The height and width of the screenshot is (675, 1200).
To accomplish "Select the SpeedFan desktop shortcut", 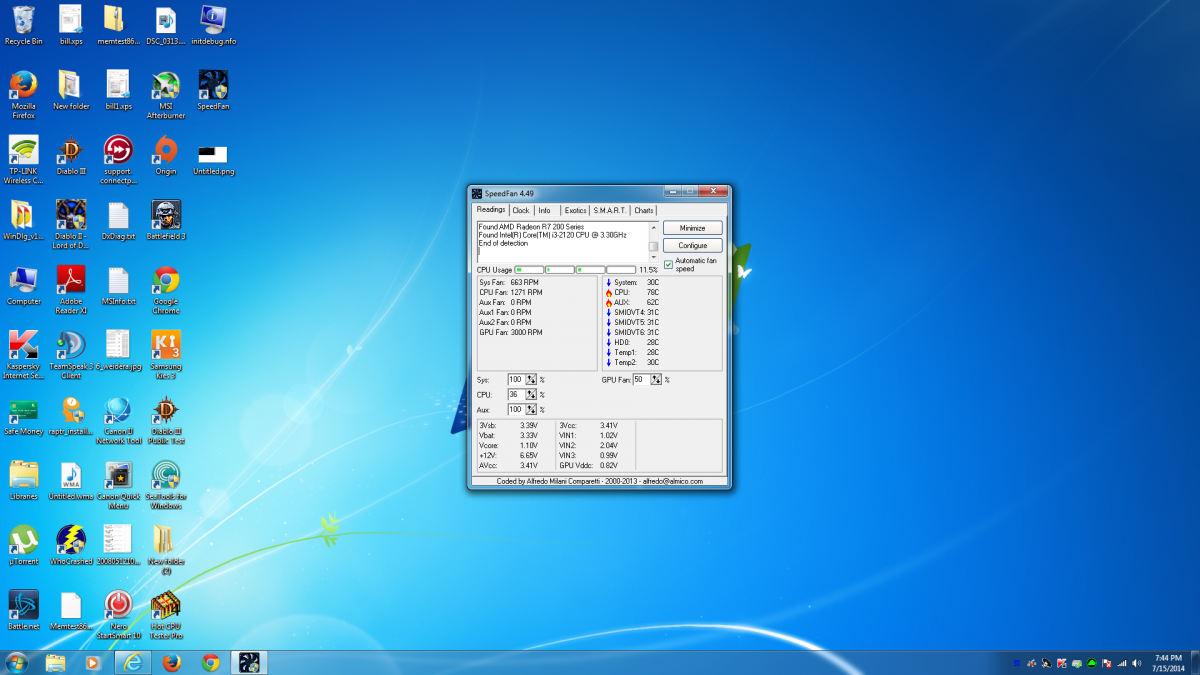I will pyautogui.click(x=213, y=89).
